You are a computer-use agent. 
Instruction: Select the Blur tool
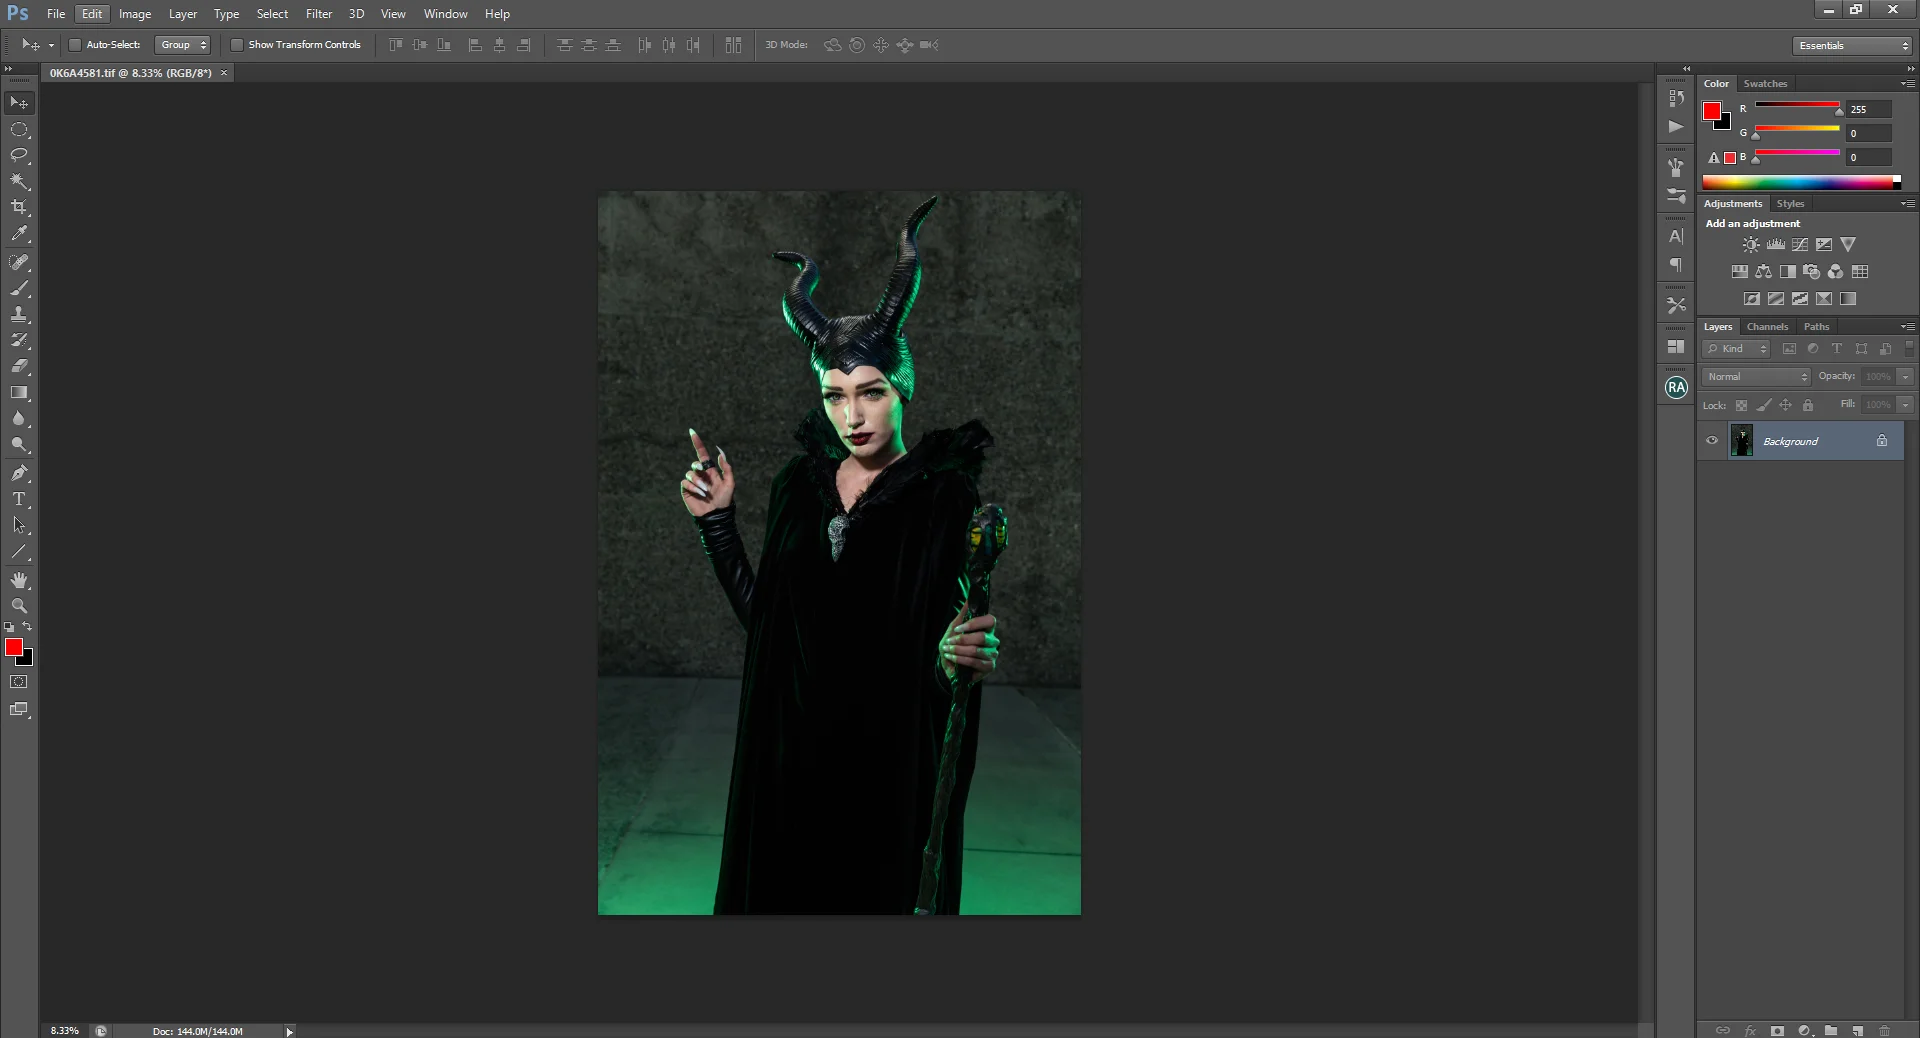point(19,419)
